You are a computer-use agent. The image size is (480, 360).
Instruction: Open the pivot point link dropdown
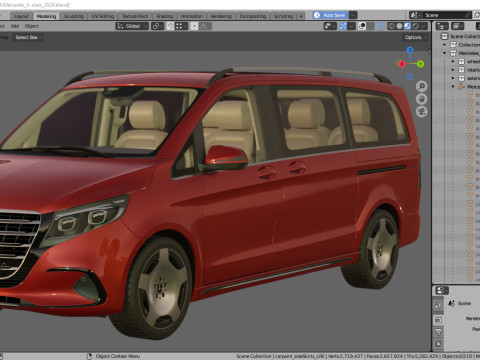(157, 26)
